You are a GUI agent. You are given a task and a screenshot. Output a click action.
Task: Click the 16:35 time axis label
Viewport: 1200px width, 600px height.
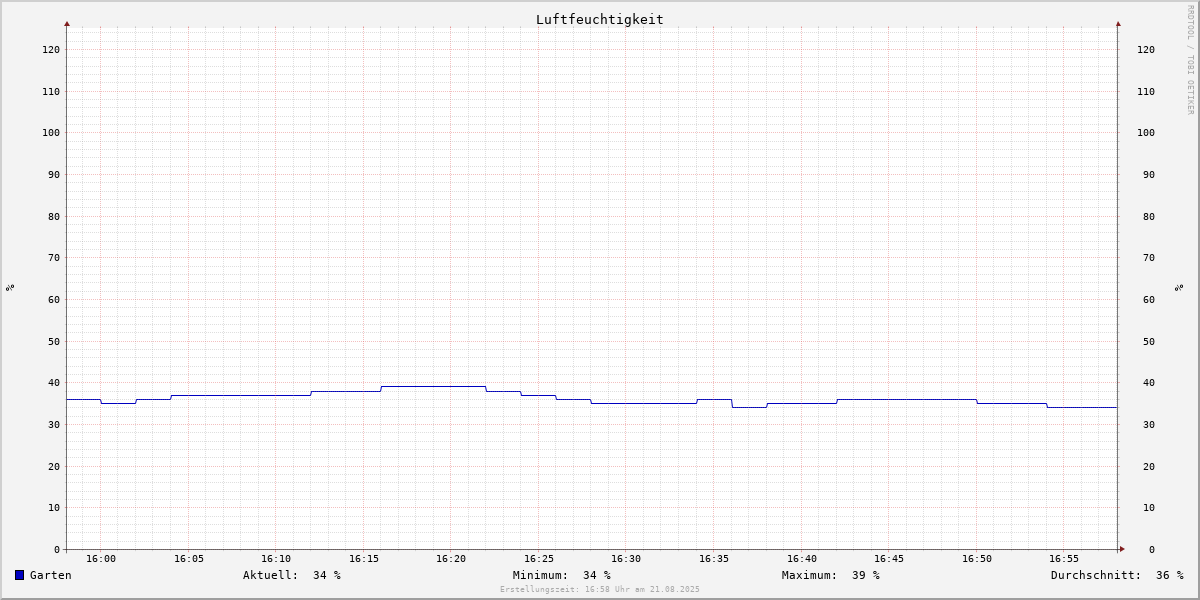pyautogui.click(x=714, y=559)
